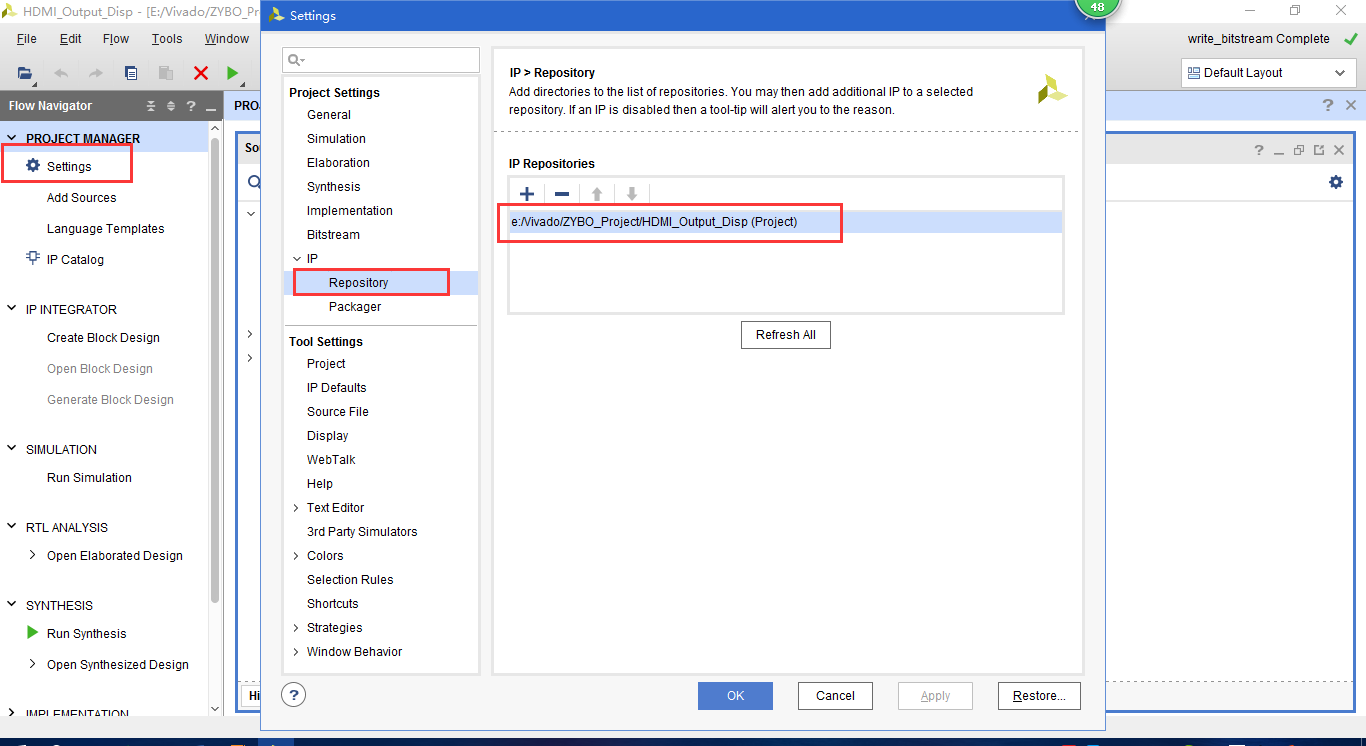Image resolution: width=1366 pixels, height=746 pixels.
Task: Click the green Run toolbar icon
Action: pyautogui.click(x=232, y=73)
